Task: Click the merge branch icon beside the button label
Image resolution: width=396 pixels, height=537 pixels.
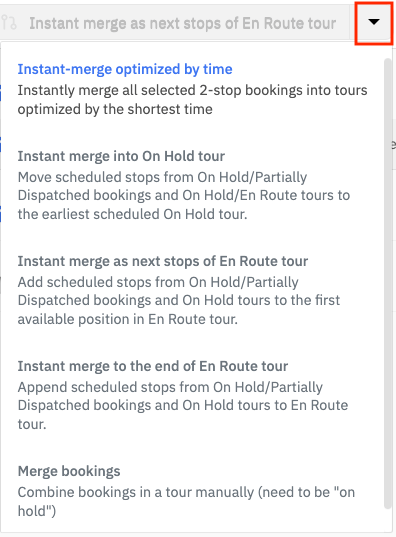Action: 9,23
